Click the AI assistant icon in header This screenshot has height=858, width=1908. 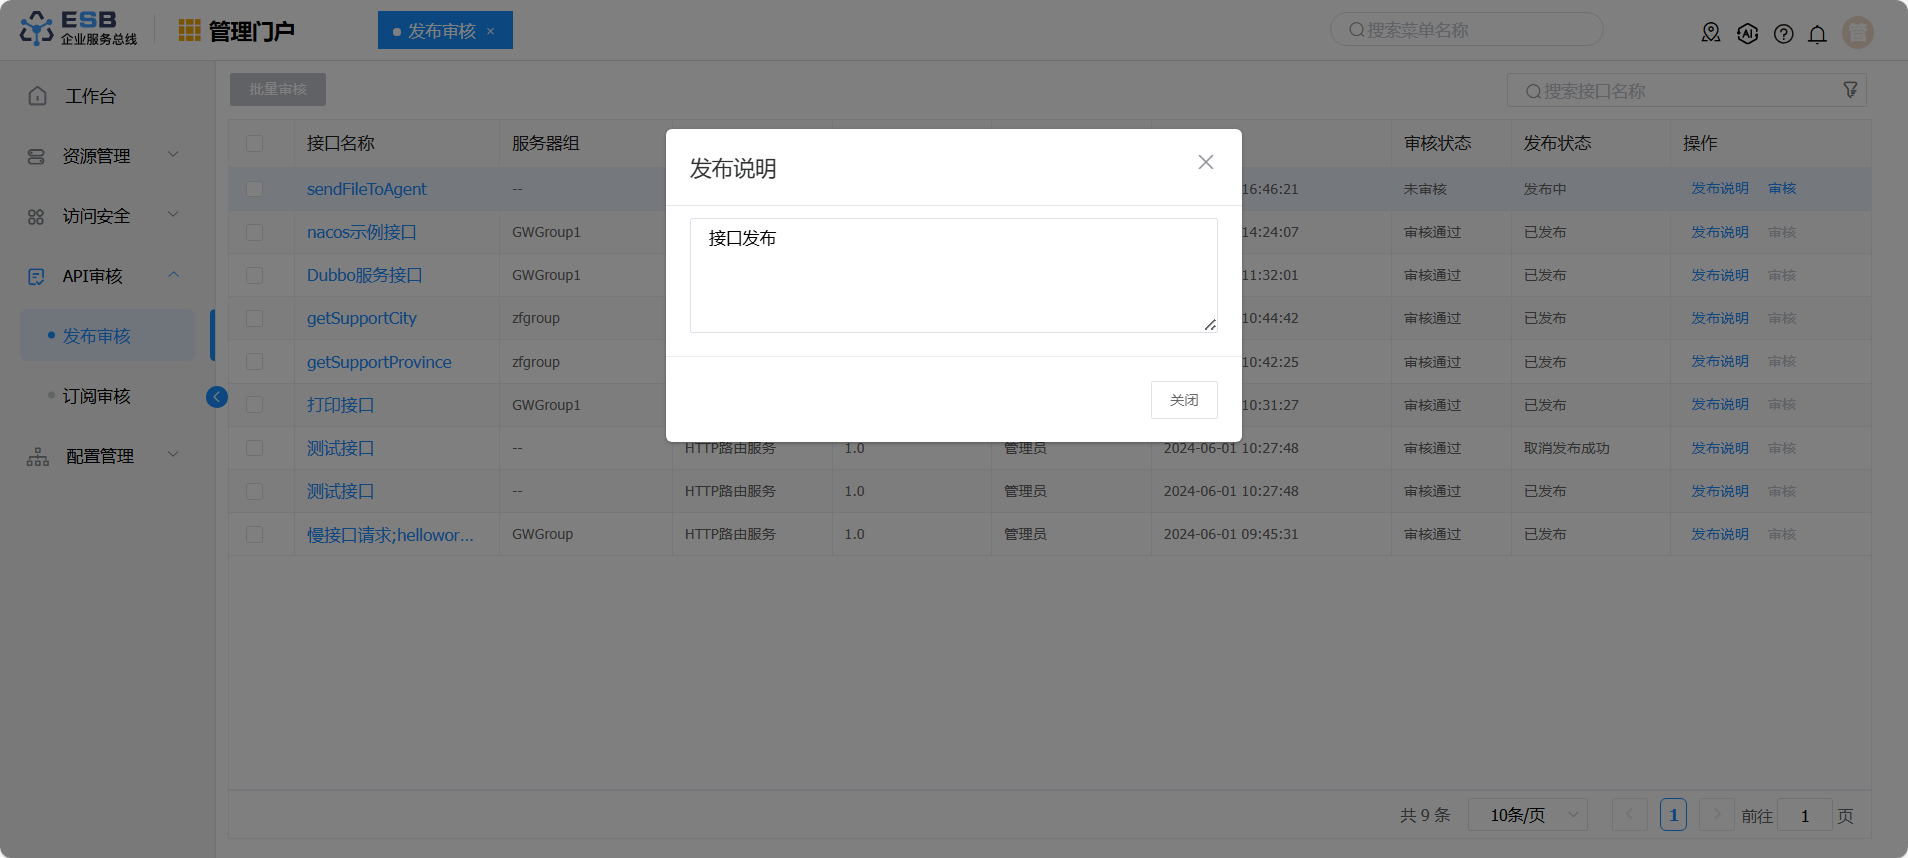[x=1747, y=34]
